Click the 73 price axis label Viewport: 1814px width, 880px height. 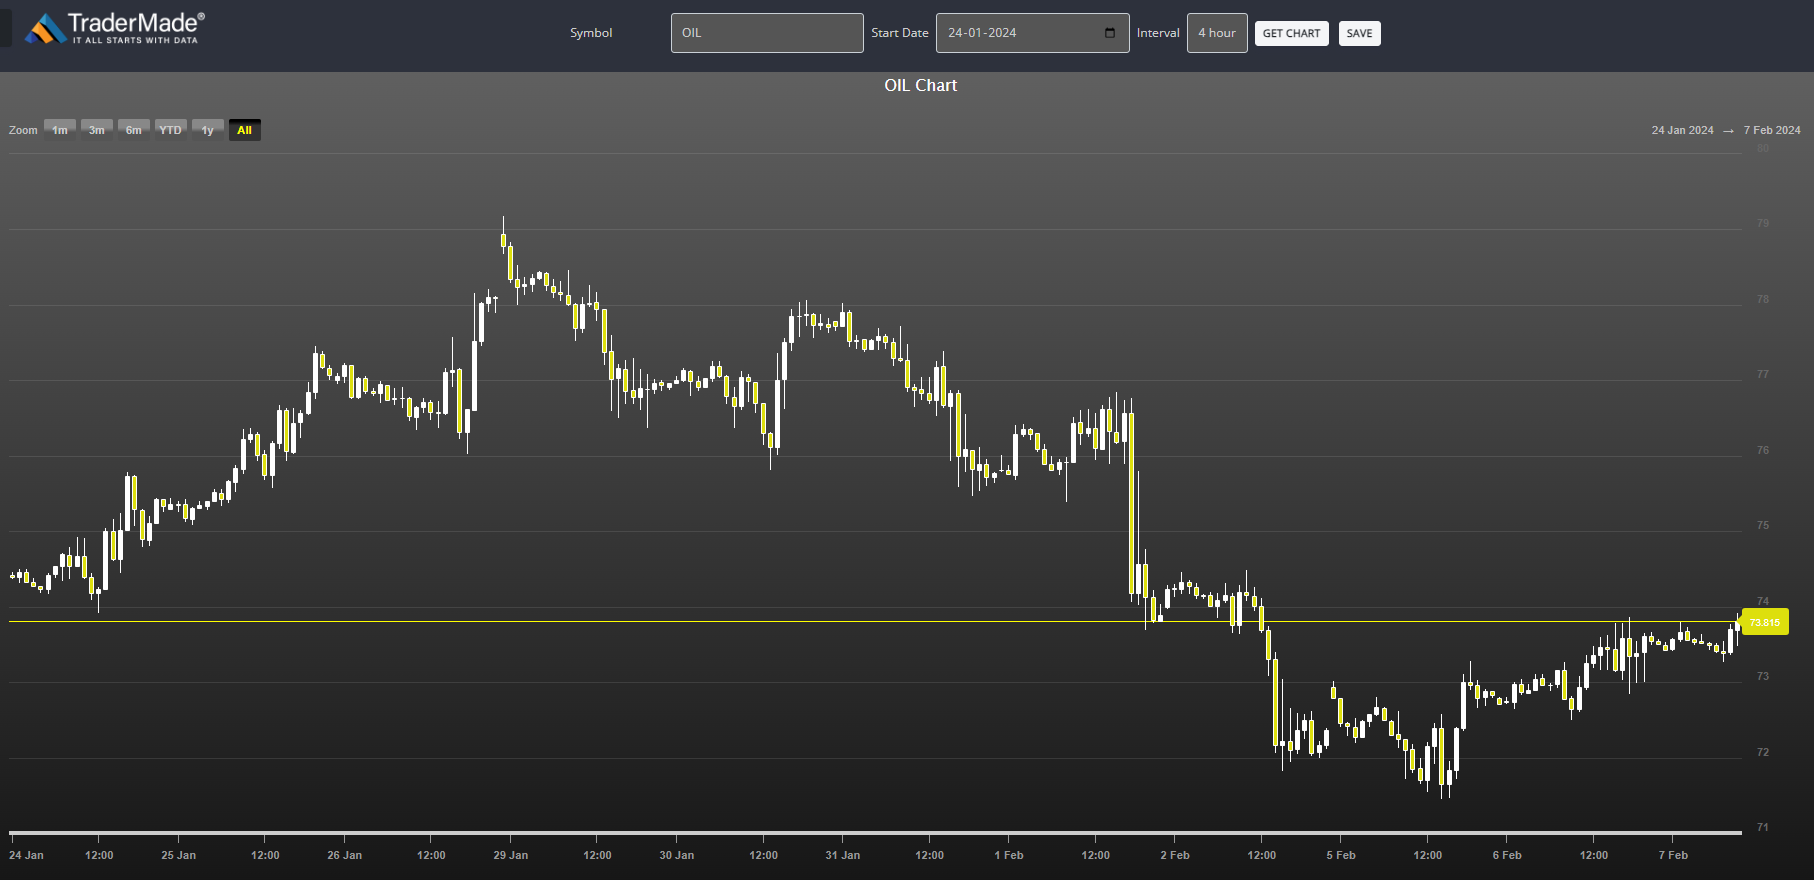tap(1763, 676)
